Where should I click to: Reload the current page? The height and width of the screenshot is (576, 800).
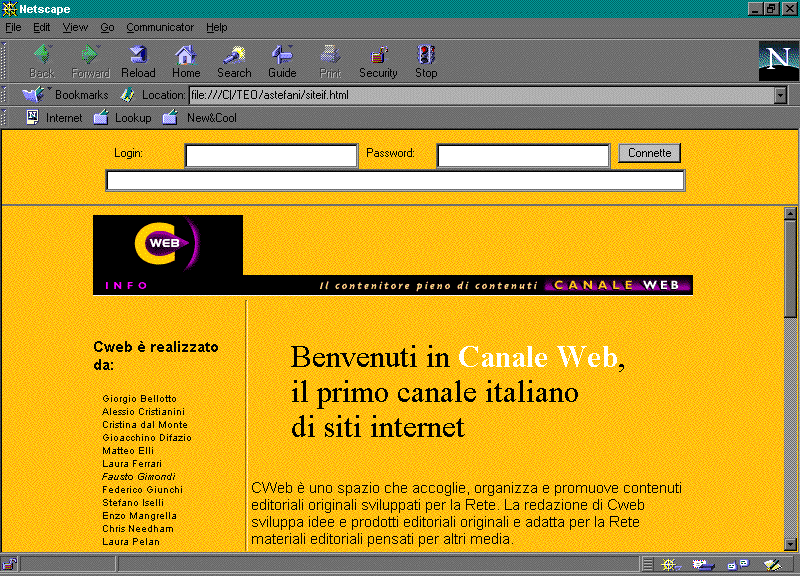(x=138, y=61)
